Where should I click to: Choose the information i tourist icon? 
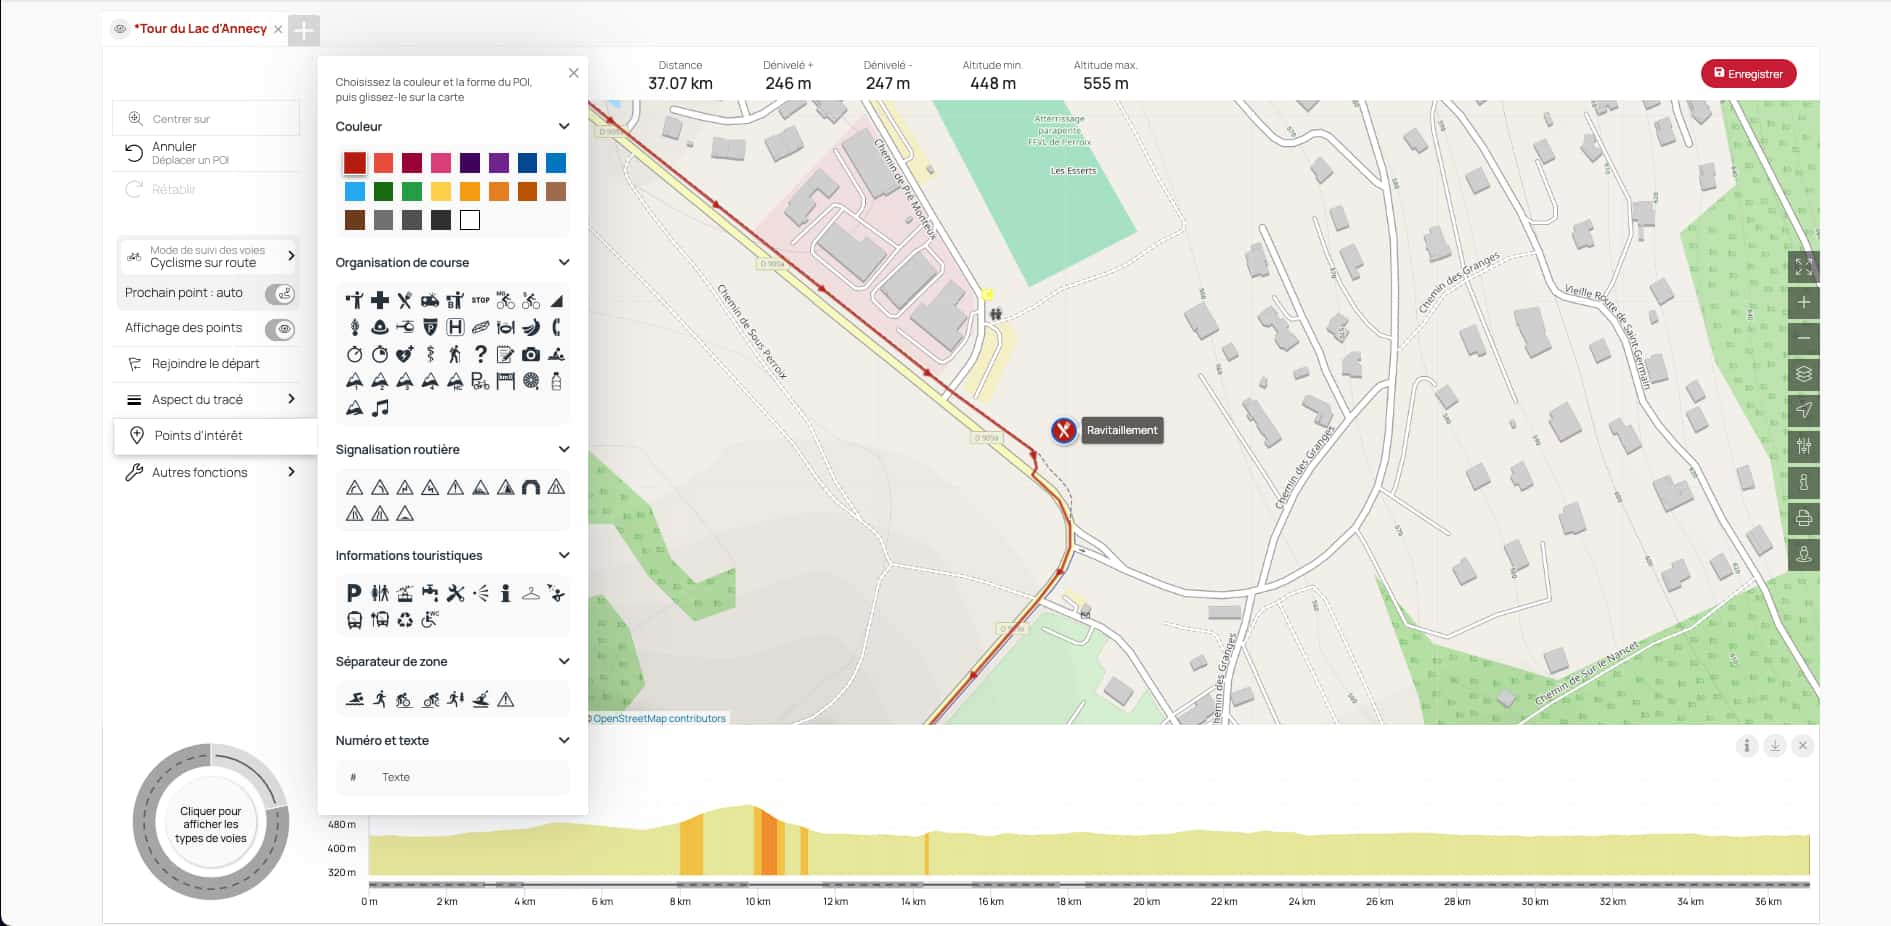[506, 593]
